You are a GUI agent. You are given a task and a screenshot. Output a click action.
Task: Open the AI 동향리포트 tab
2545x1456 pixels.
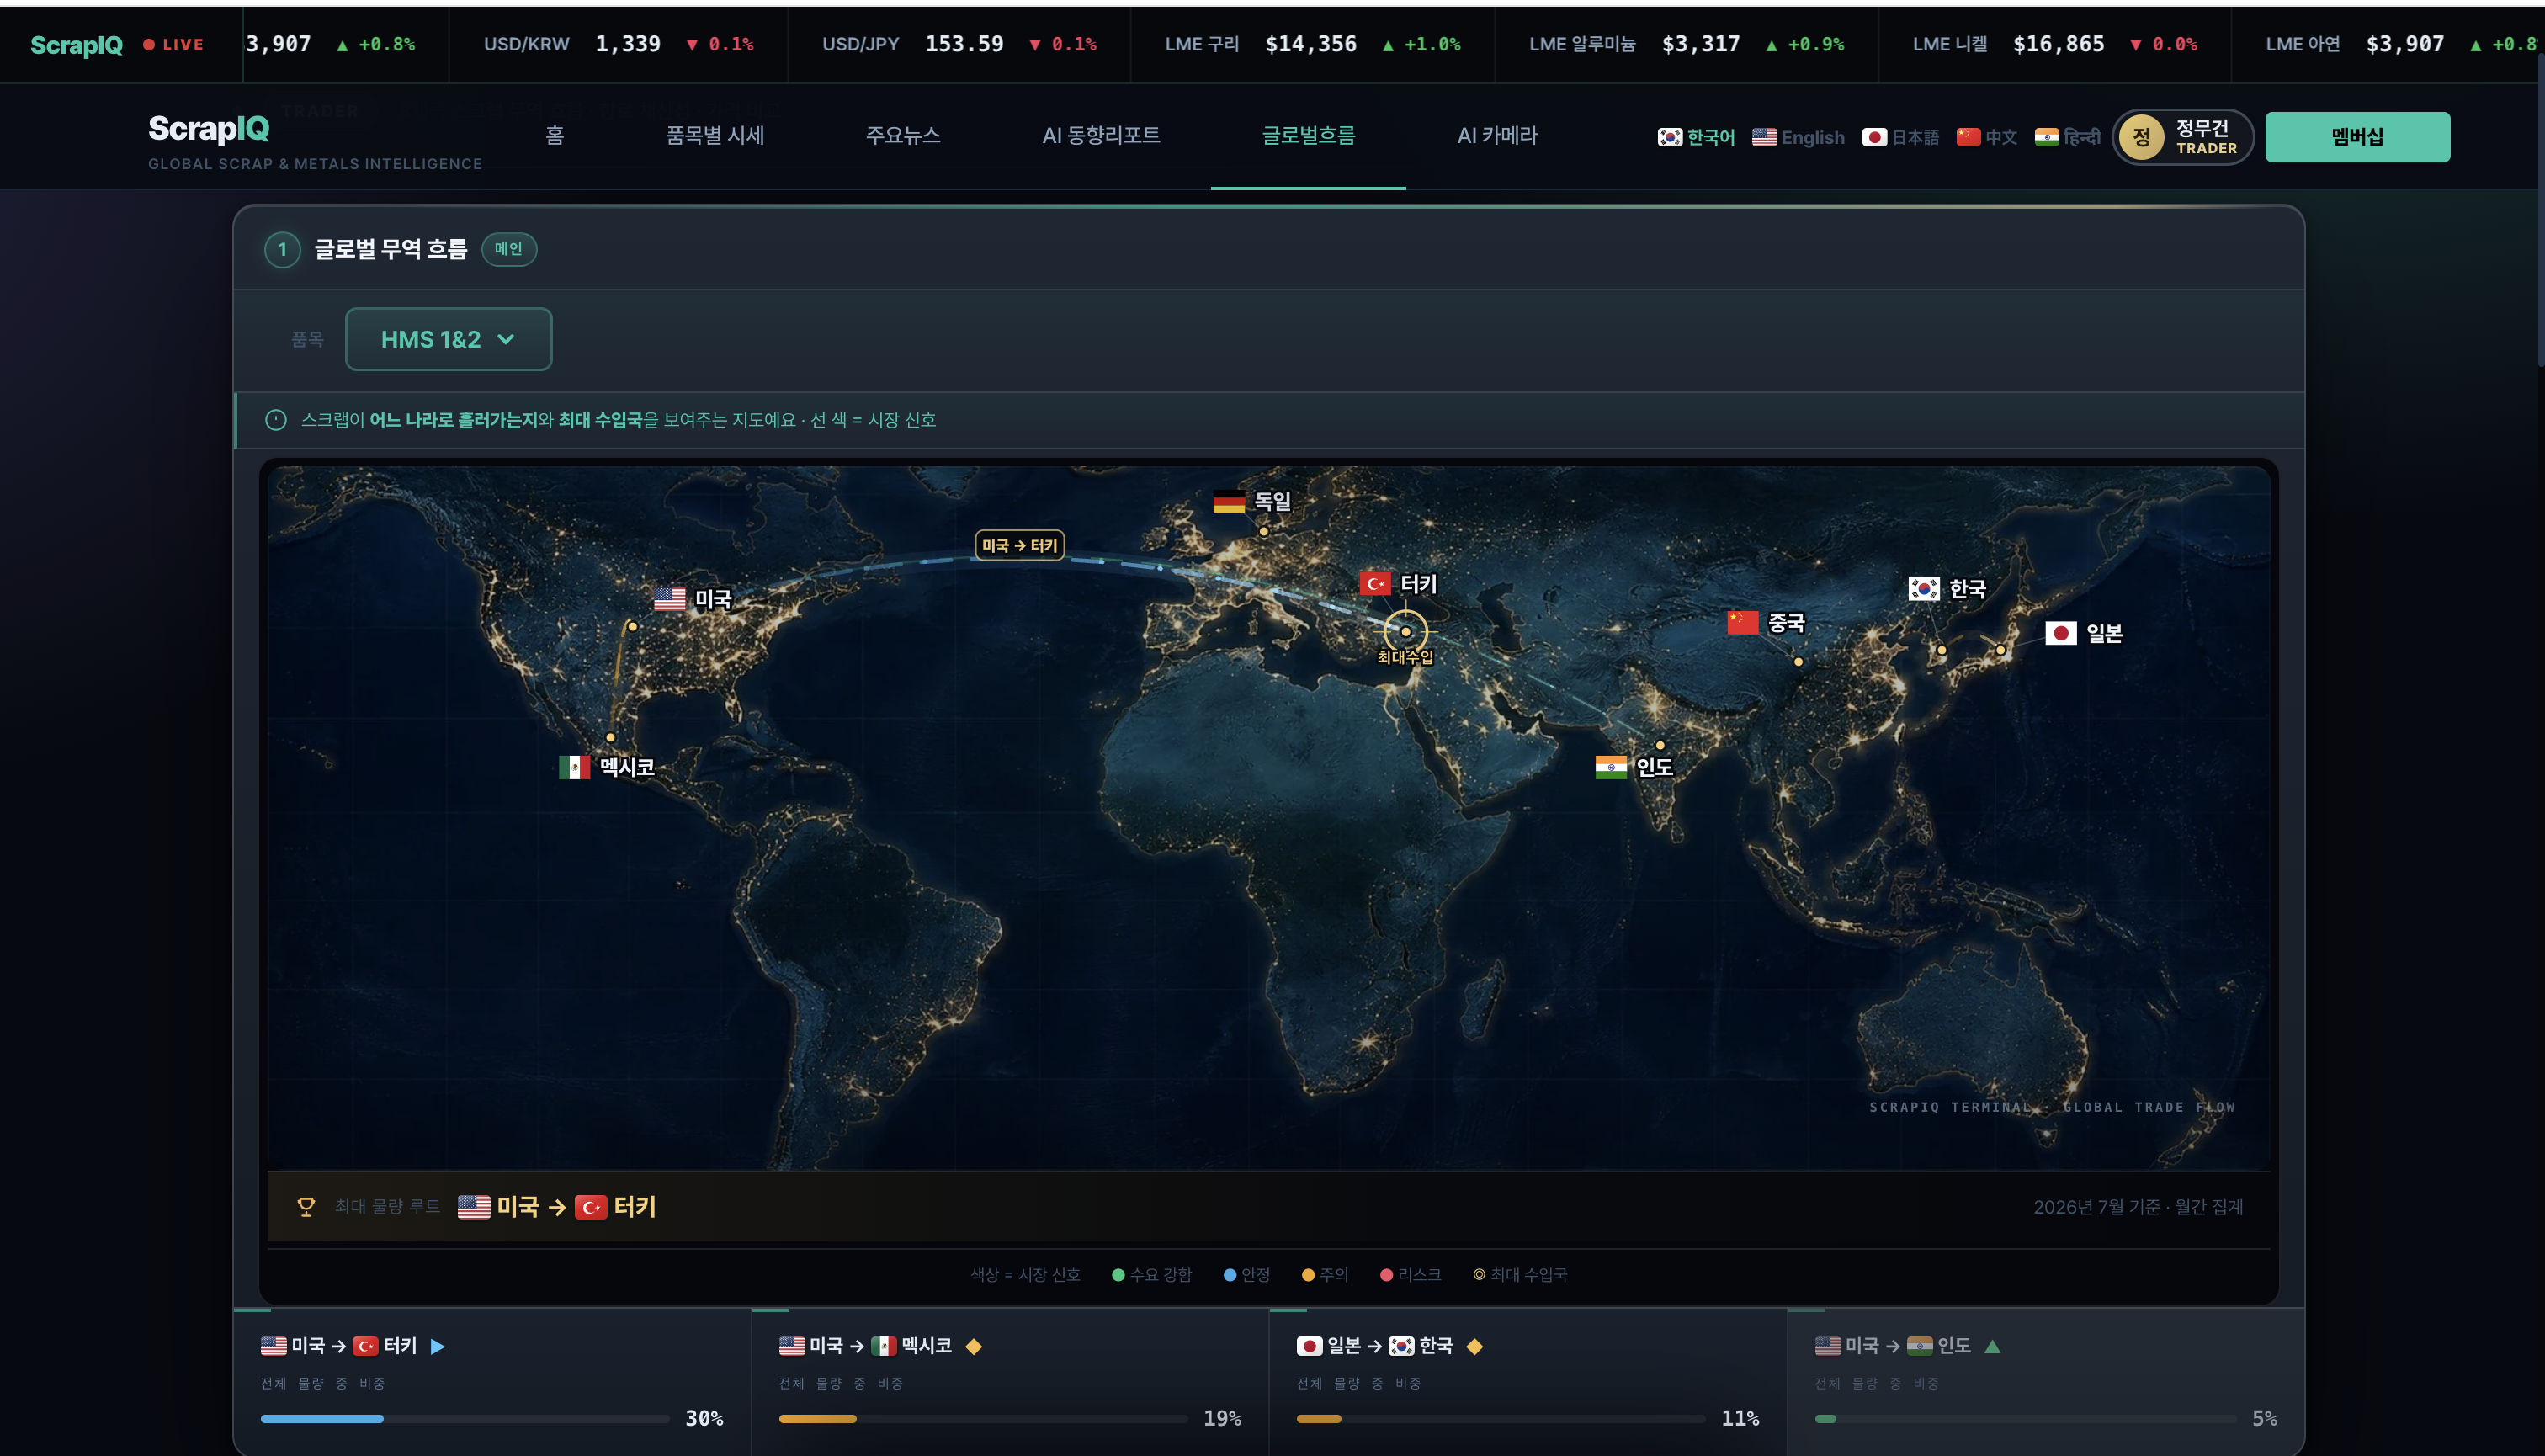point(1101,135)
